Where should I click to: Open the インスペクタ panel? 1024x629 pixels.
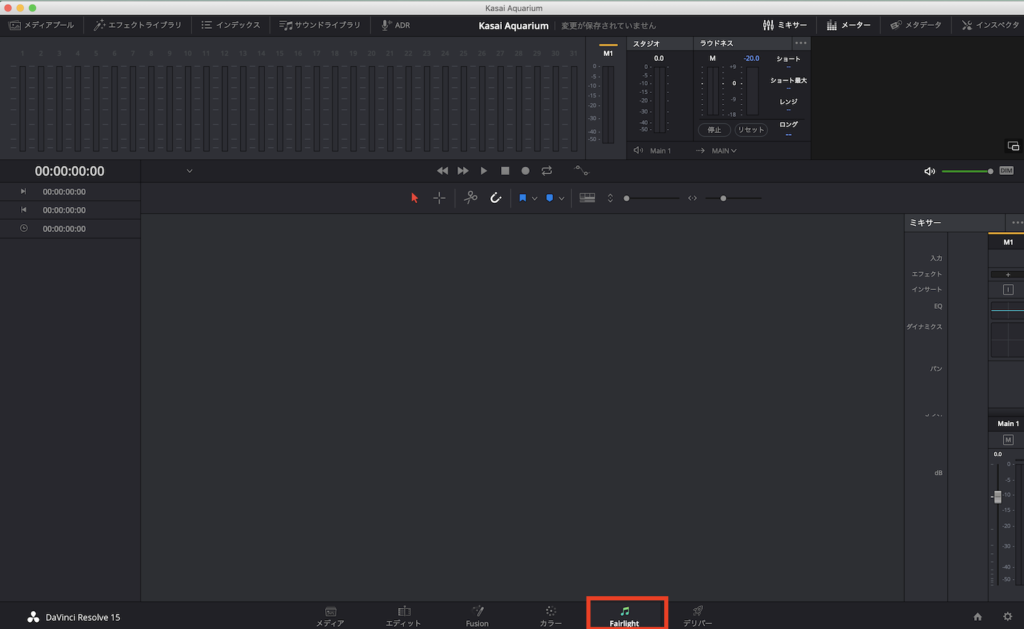(990, 25)
